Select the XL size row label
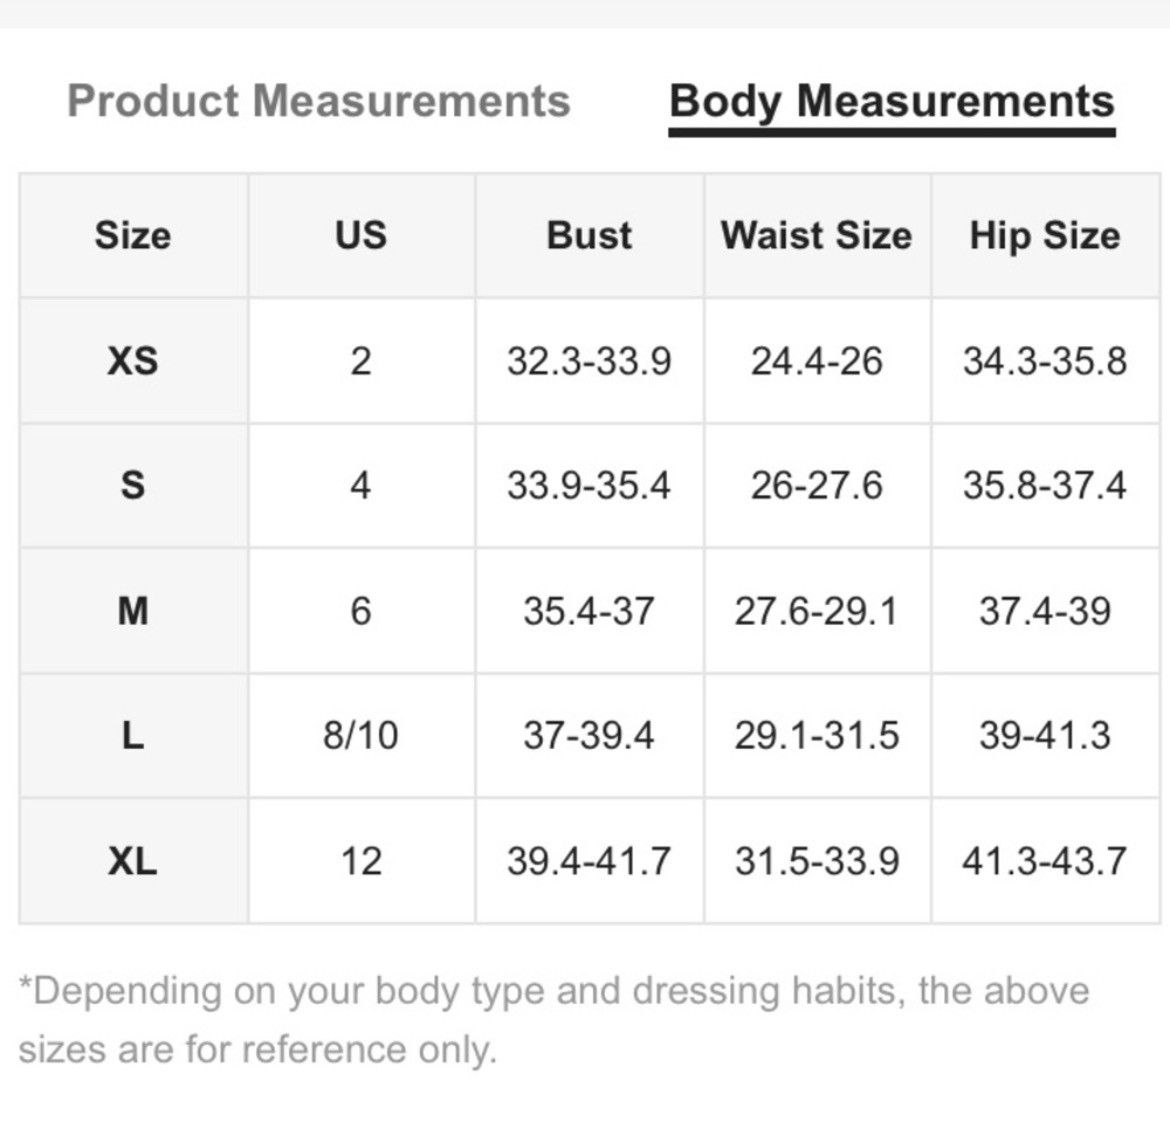Screen dimensions: 1170x1133 pos(133,861)
